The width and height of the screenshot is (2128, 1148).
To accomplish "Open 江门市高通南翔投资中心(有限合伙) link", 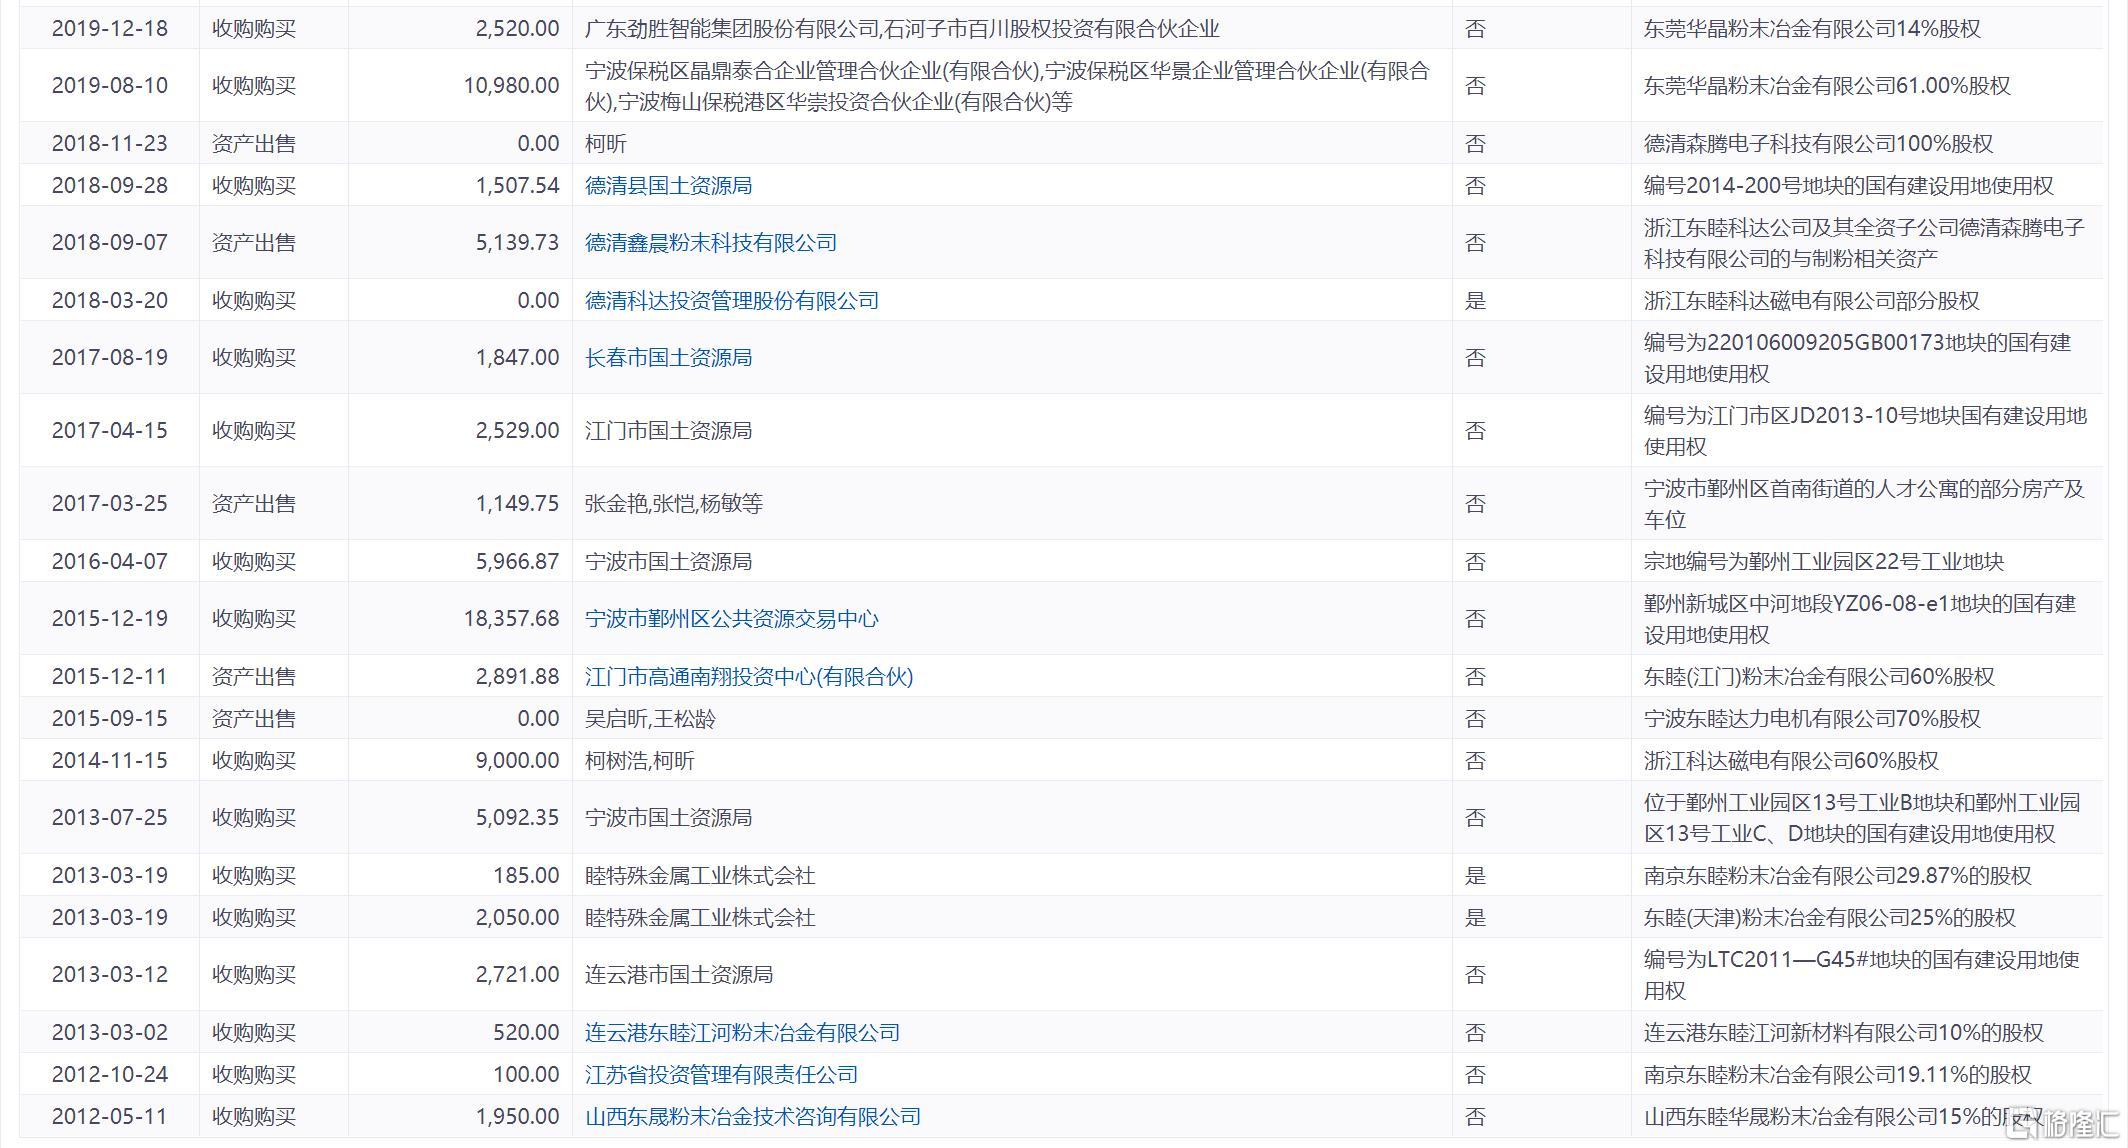I will point(749,676).
